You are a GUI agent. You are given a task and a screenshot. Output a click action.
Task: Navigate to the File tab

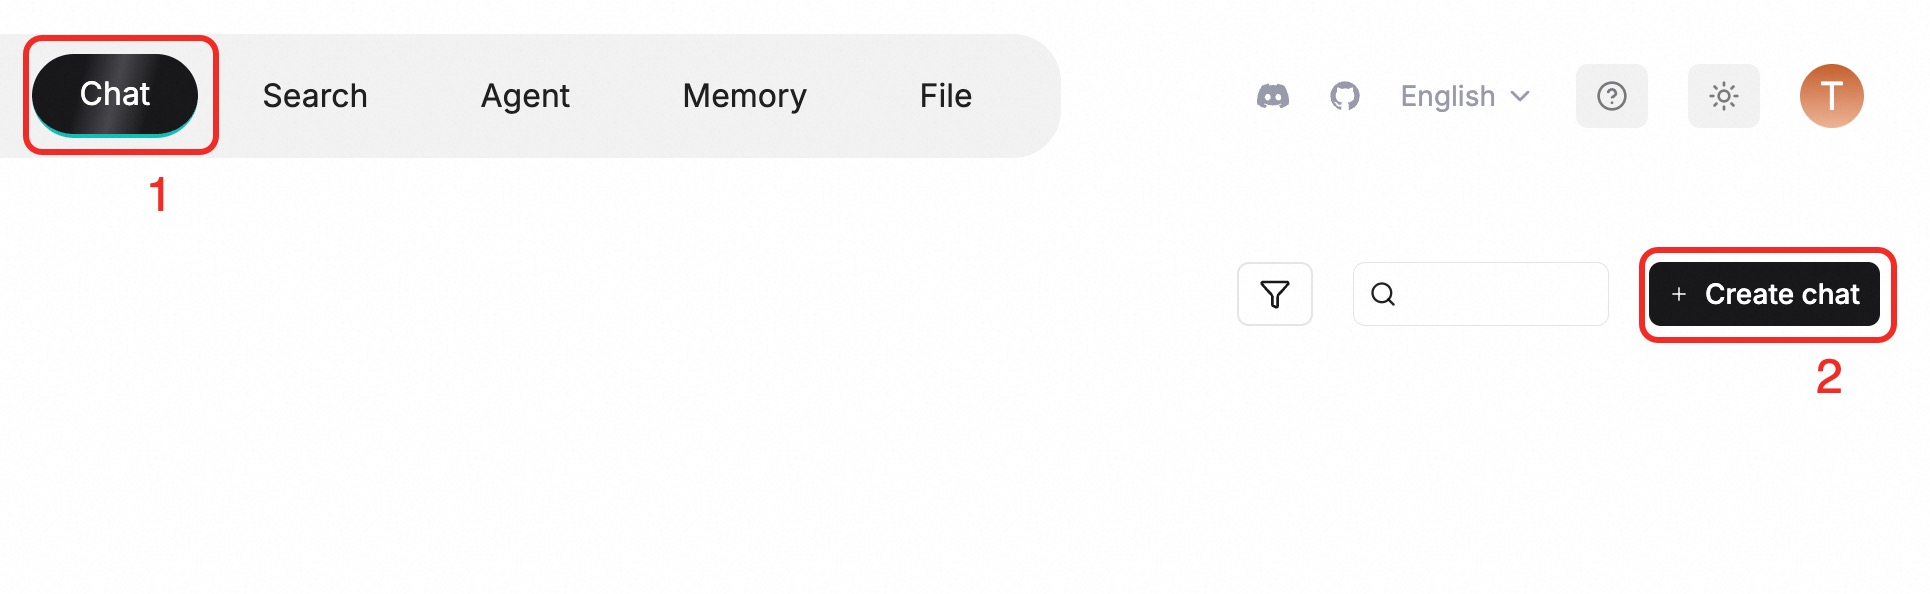pos(945,96)
